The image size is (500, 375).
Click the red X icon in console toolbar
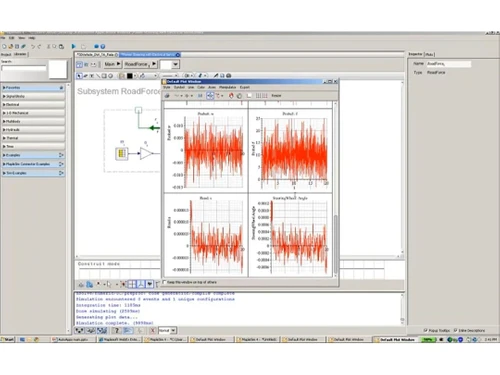(152, 330)
